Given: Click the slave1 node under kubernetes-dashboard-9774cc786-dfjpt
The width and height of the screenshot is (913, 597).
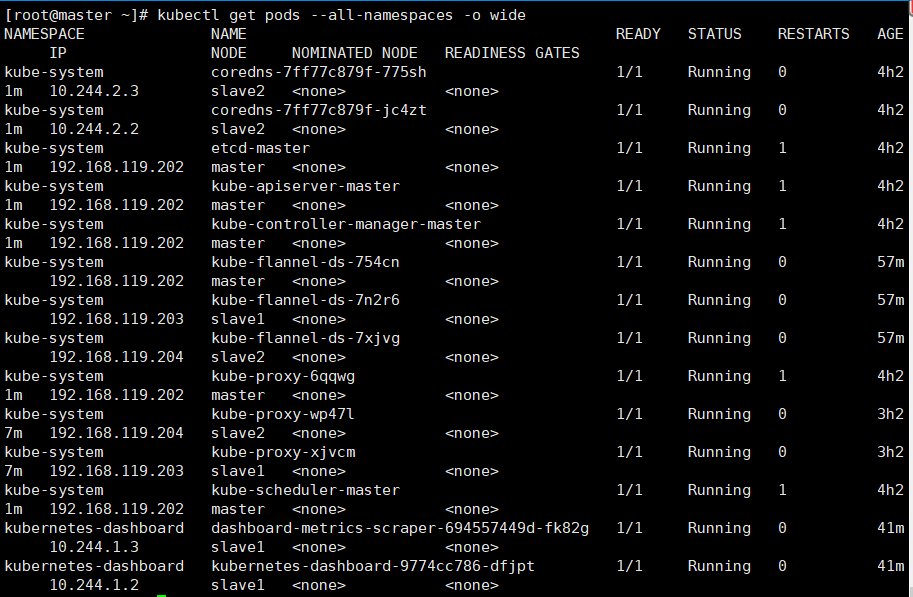Looking at the screenshot, I should [x=238, y=585].
